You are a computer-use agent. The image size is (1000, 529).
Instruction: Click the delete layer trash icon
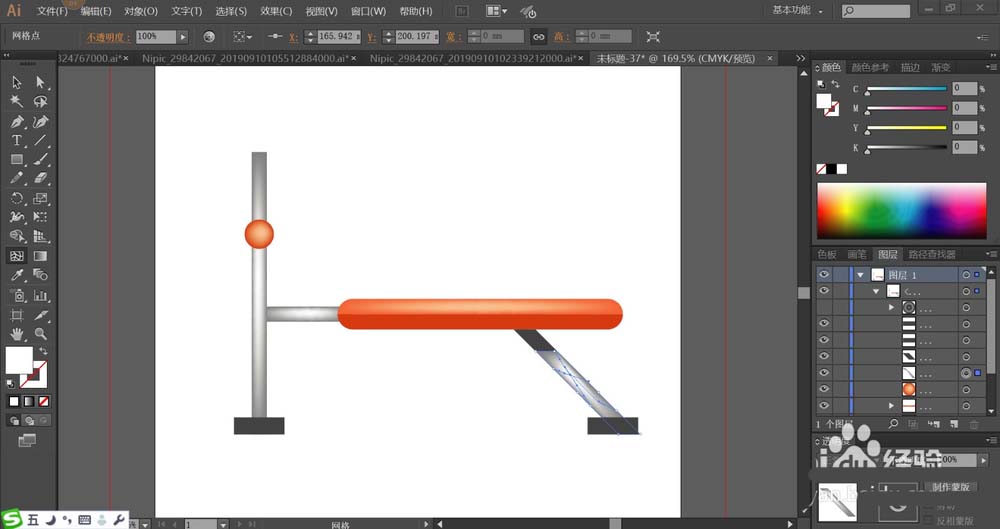pyautogui.click(x=974, y=424)
